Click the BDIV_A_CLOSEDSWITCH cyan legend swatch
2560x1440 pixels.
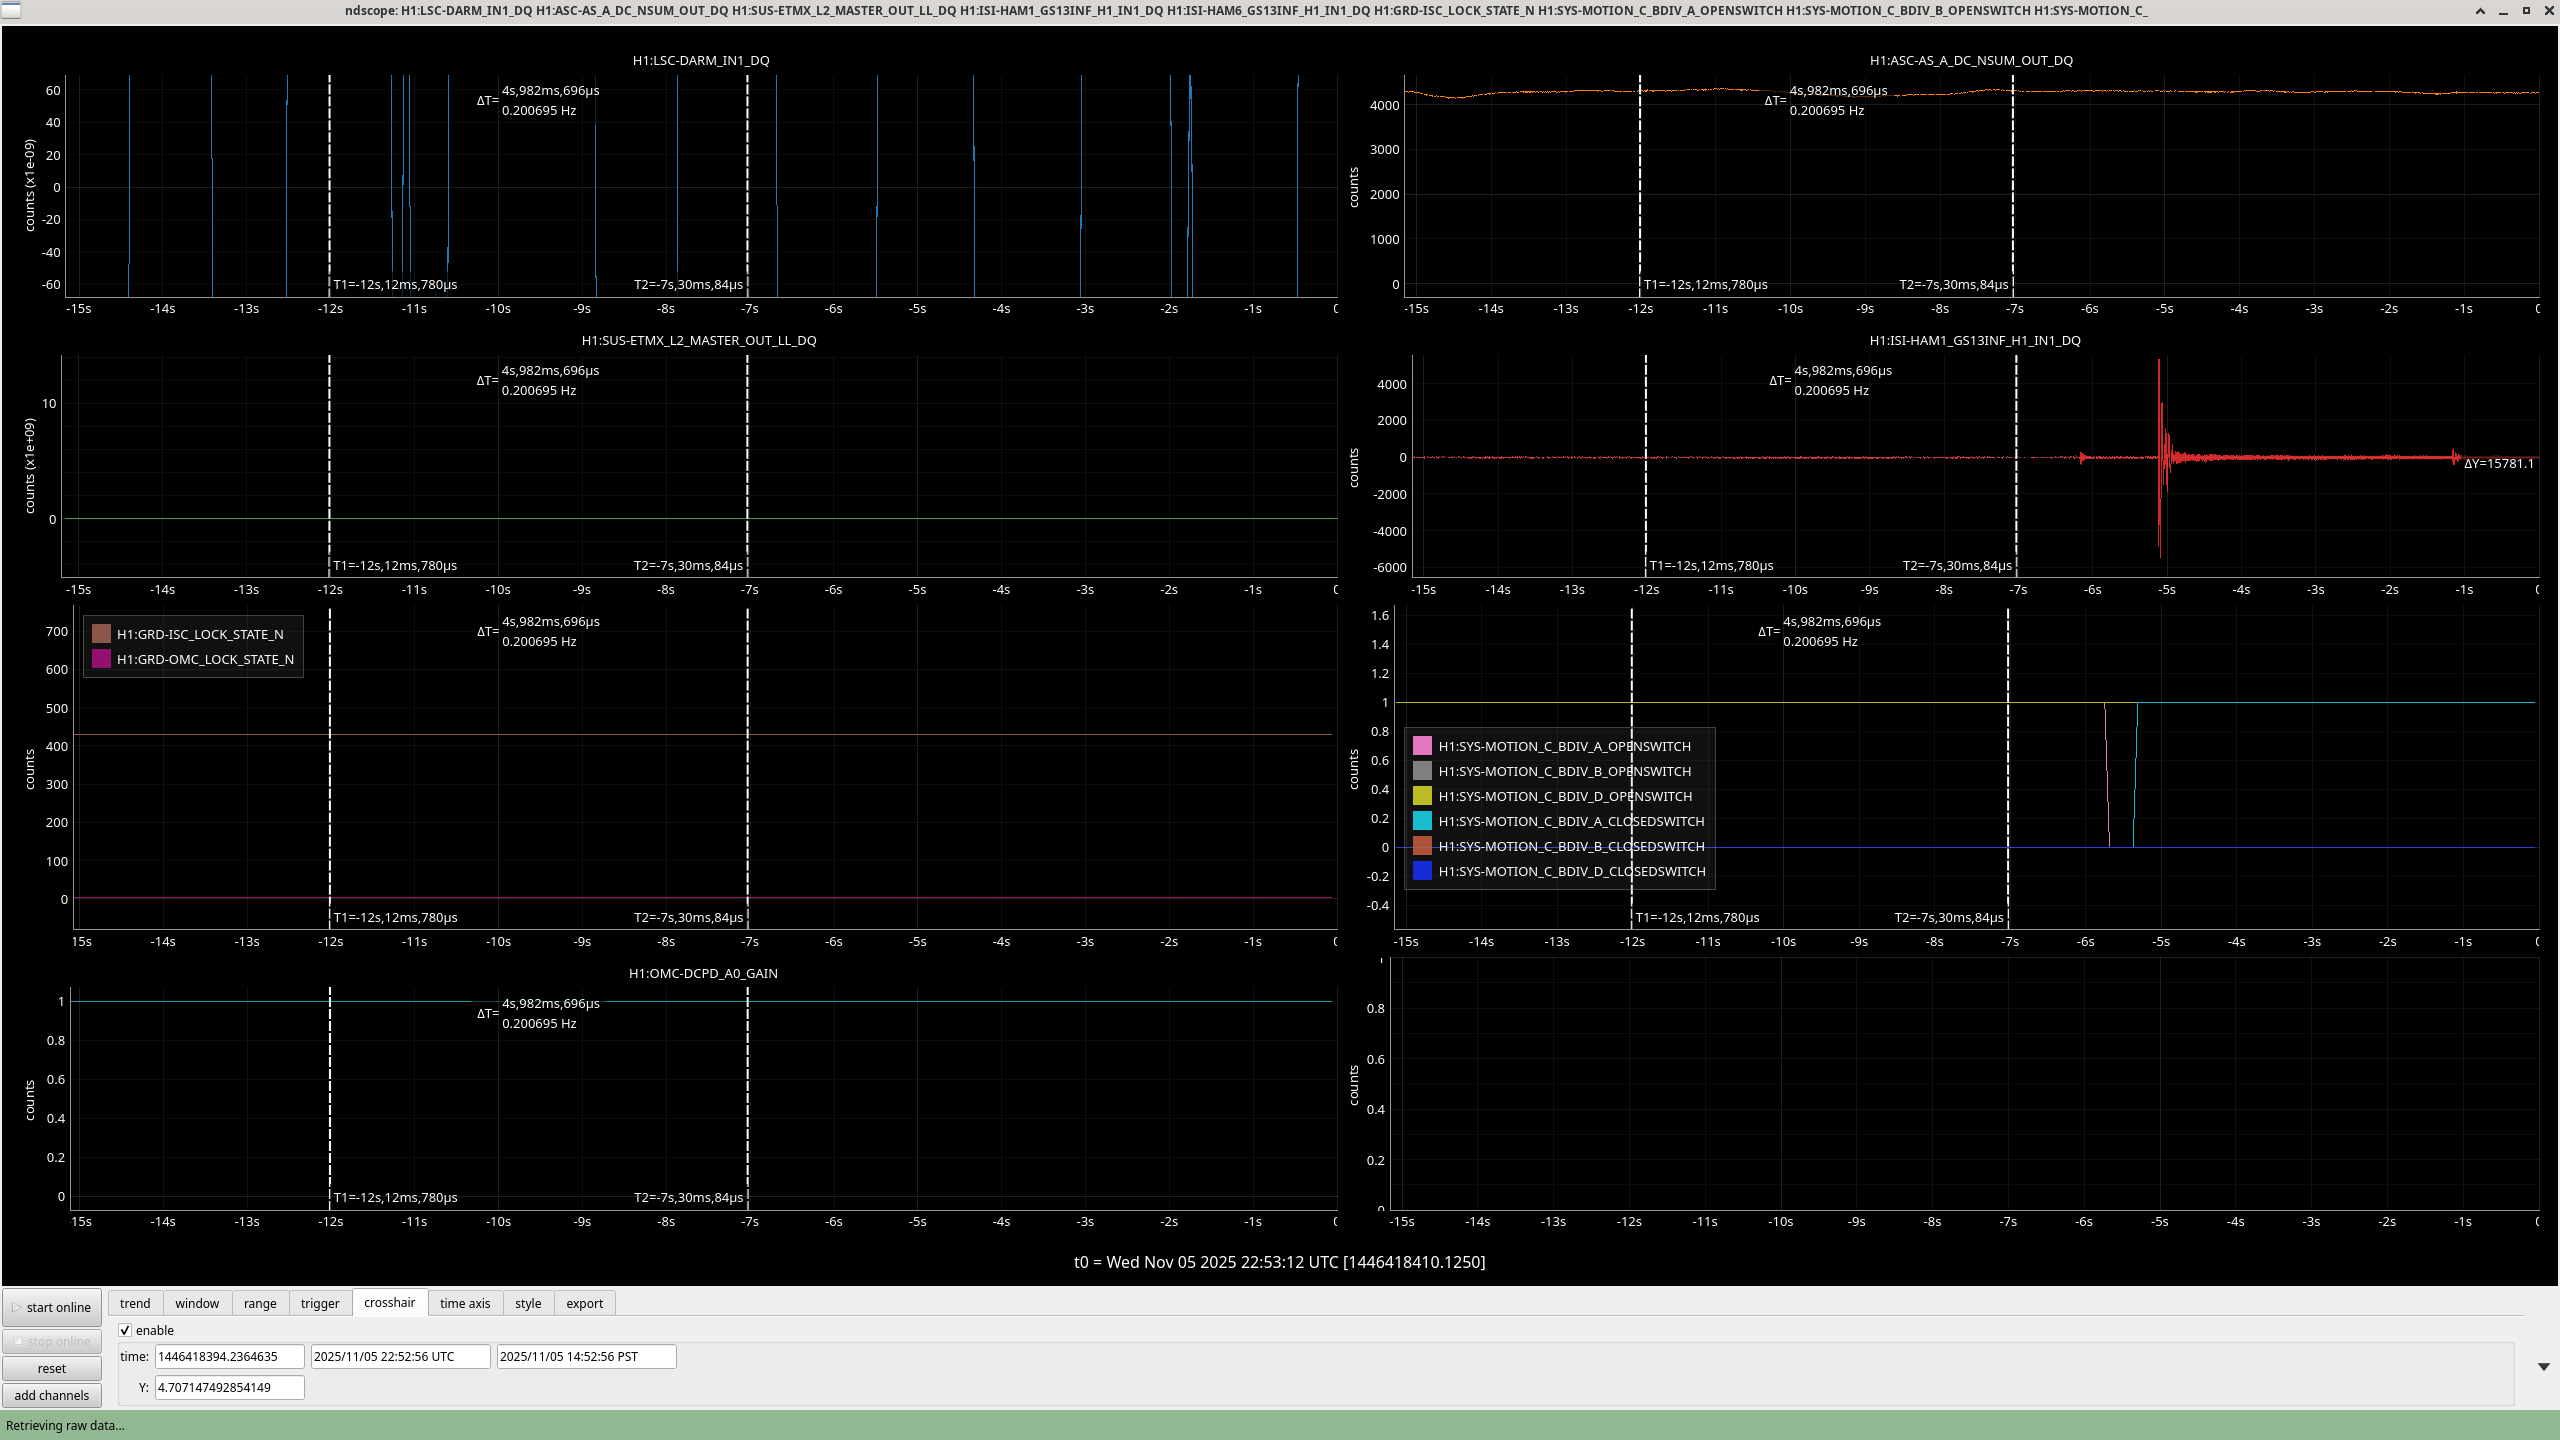[x=1422, y=821]
